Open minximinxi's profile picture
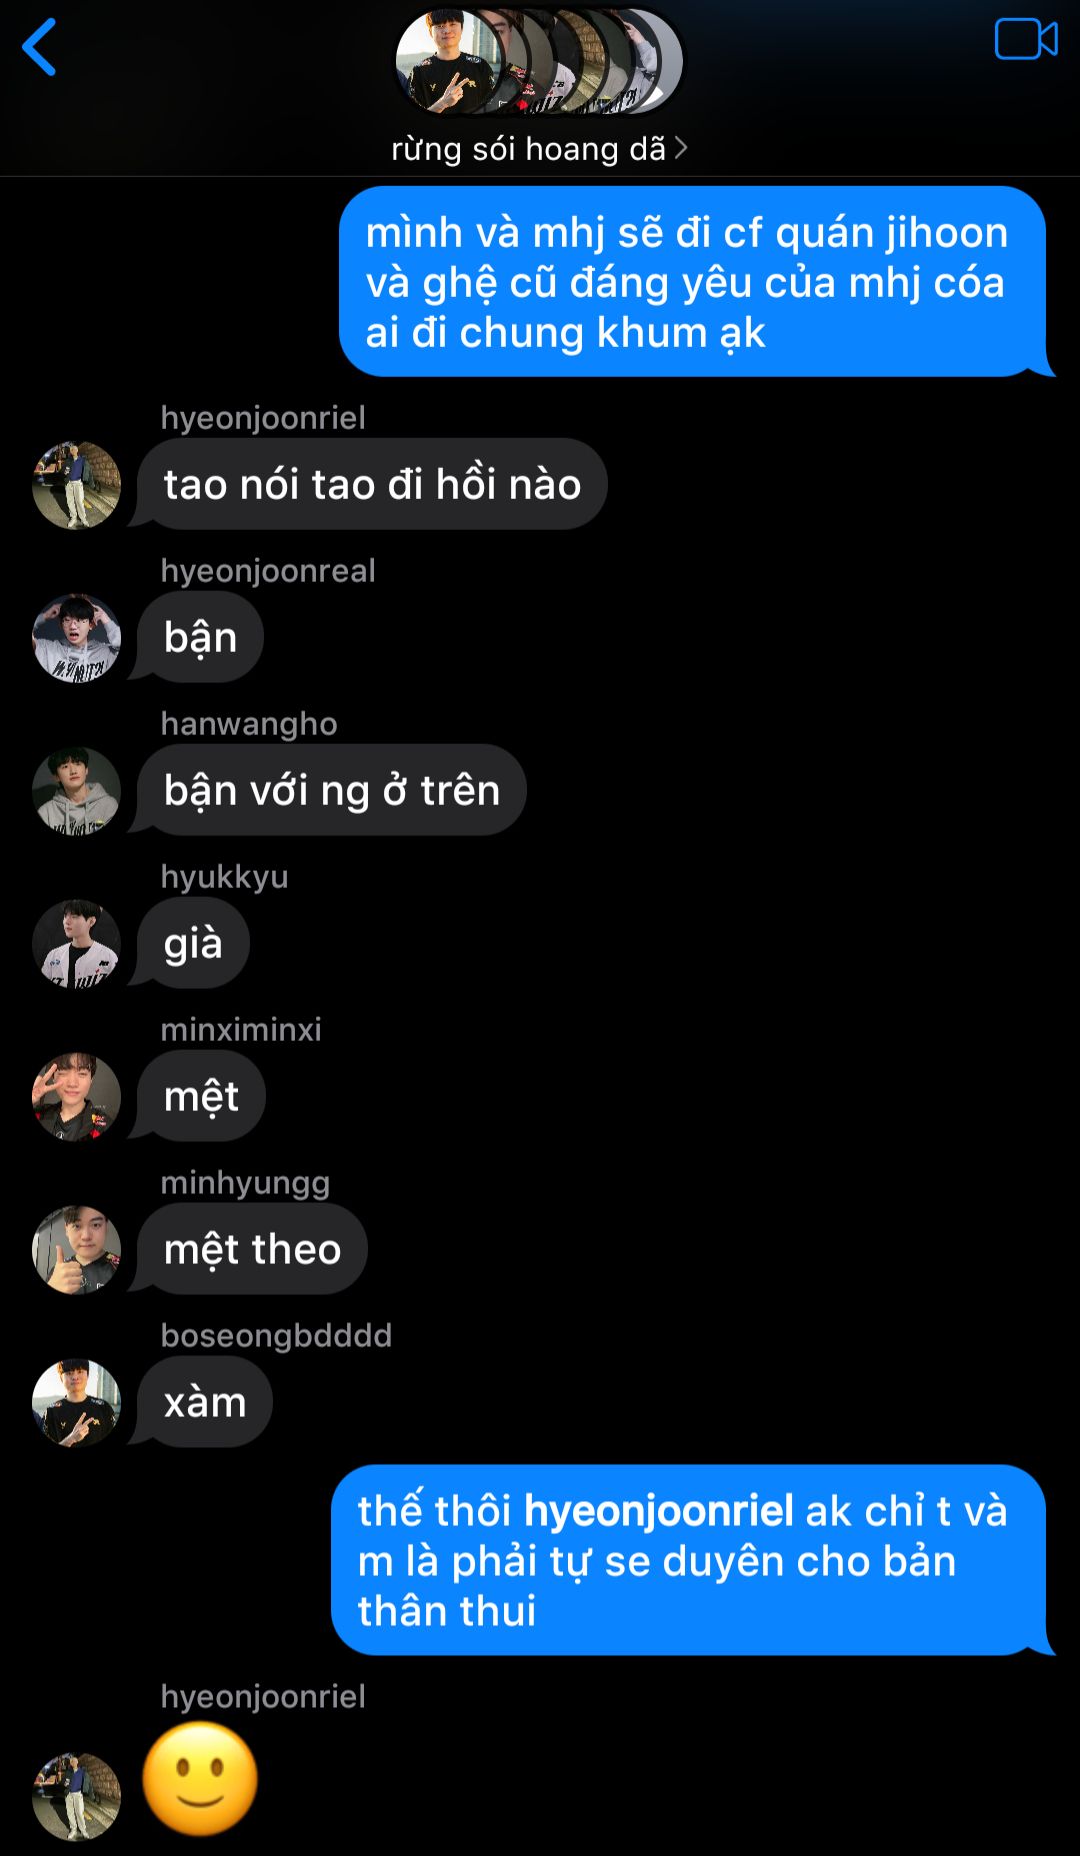This screenshot has height=1856, width=1080. (x=77, y=1097)
